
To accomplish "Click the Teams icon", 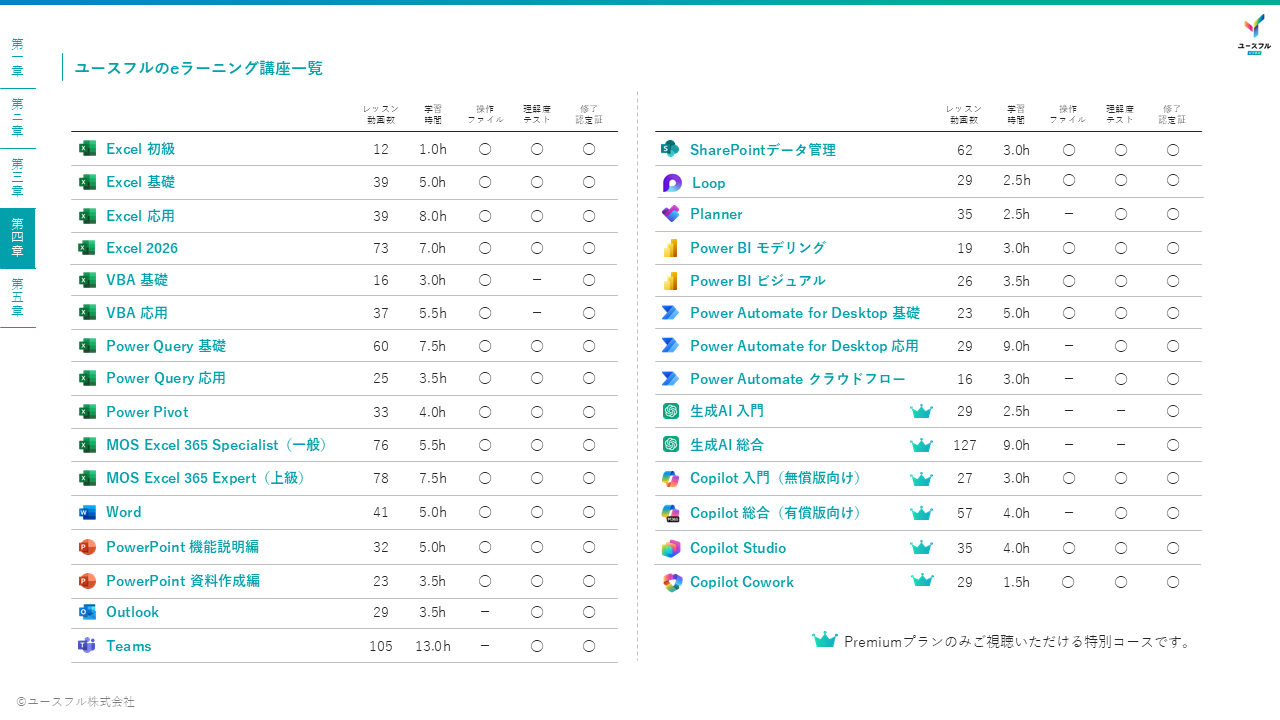I will pyautogui.click(x=87, y=646).
